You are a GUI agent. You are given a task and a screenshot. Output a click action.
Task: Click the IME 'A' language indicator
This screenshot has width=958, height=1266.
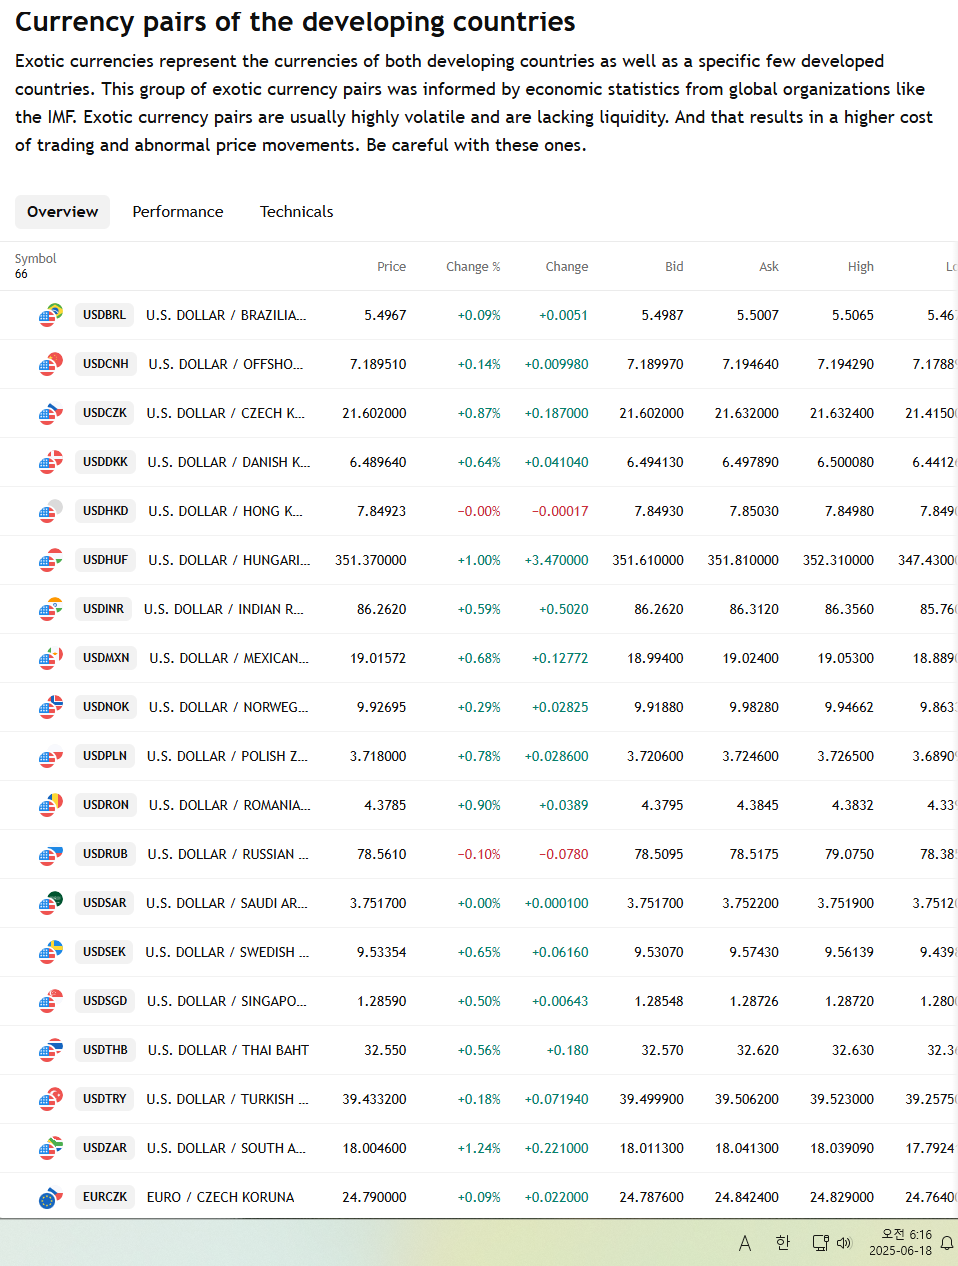745,1243
